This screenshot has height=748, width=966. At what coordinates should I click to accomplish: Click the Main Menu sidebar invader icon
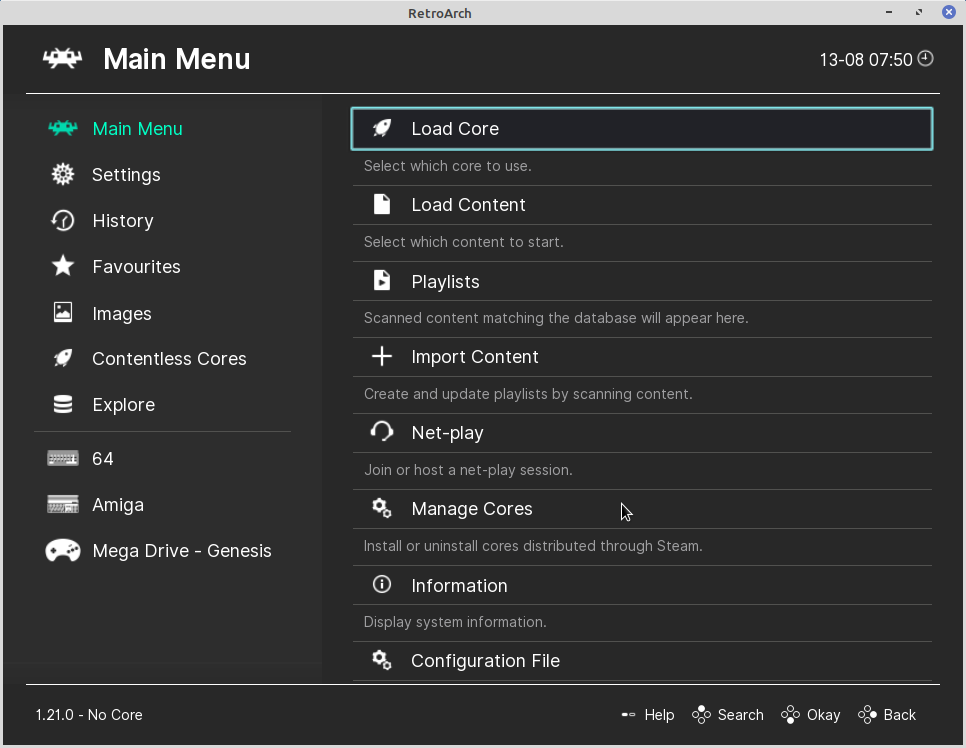63,128
